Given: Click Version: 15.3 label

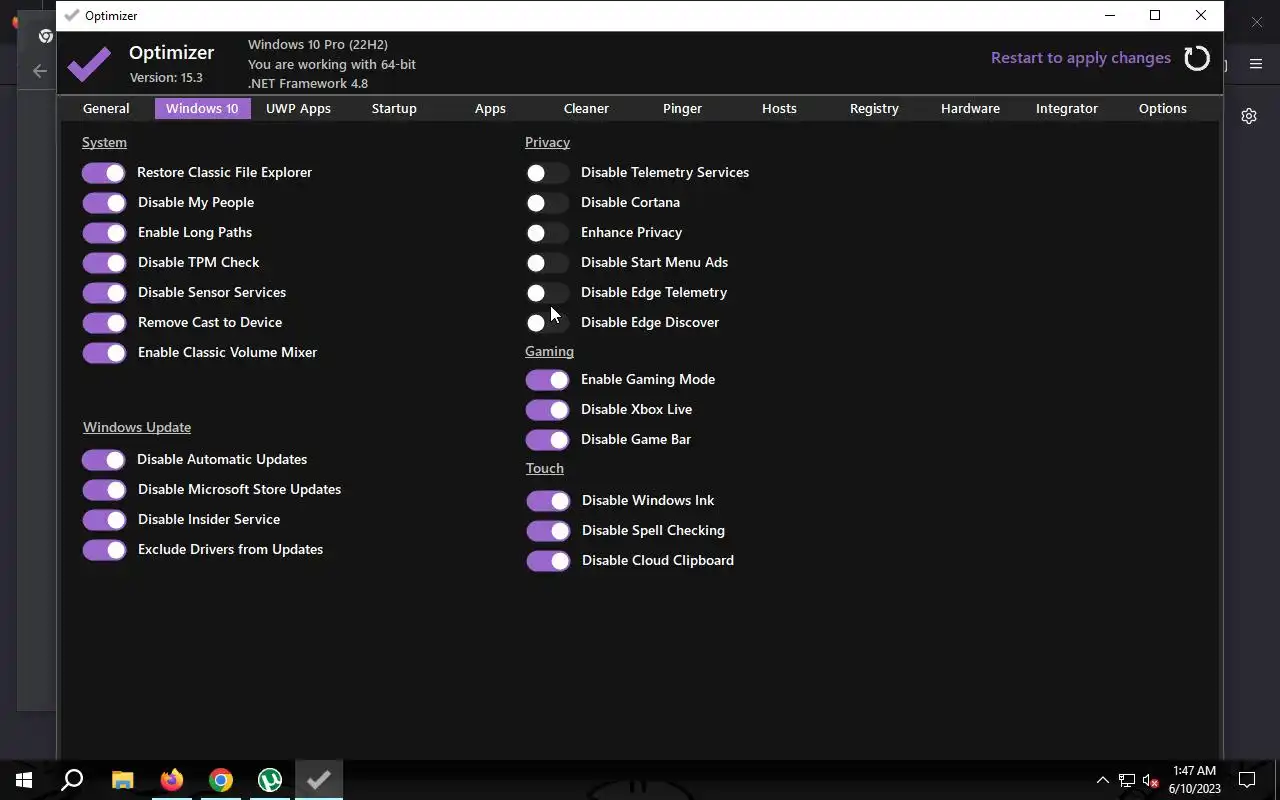Looking at the screenshot, I should (x=166, y=77).
